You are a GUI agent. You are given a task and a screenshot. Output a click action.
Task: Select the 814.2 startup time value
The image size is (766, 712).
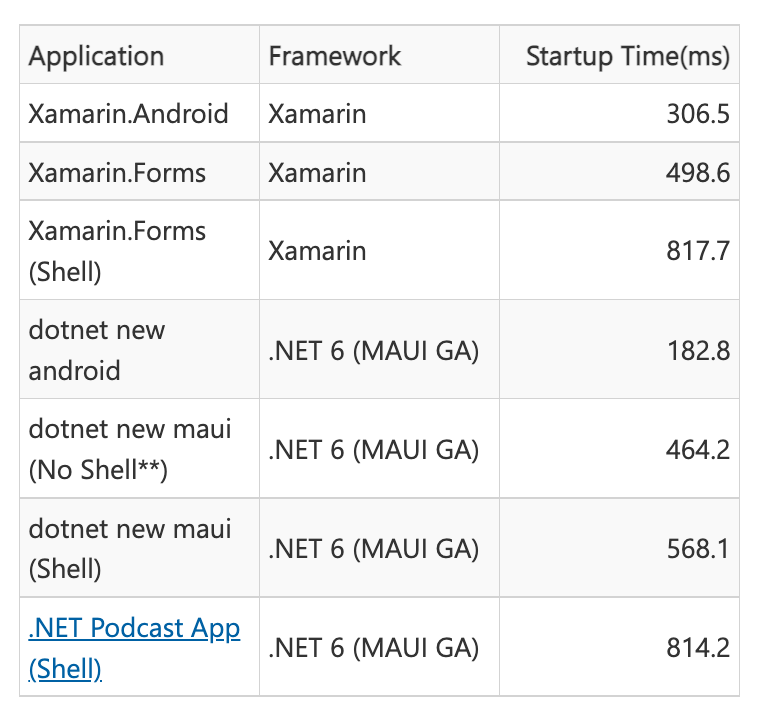[698, 648]
